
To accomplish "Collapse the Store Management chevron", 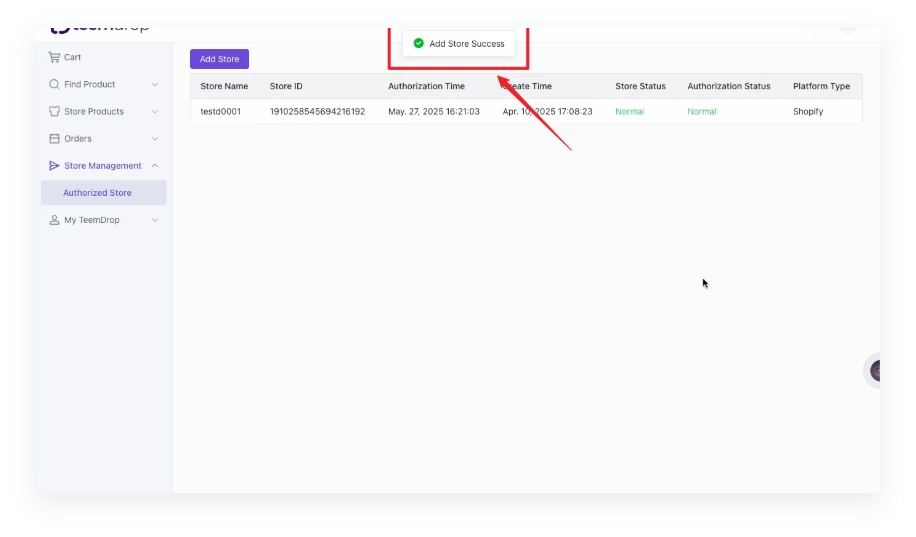I will click(155, 166).
